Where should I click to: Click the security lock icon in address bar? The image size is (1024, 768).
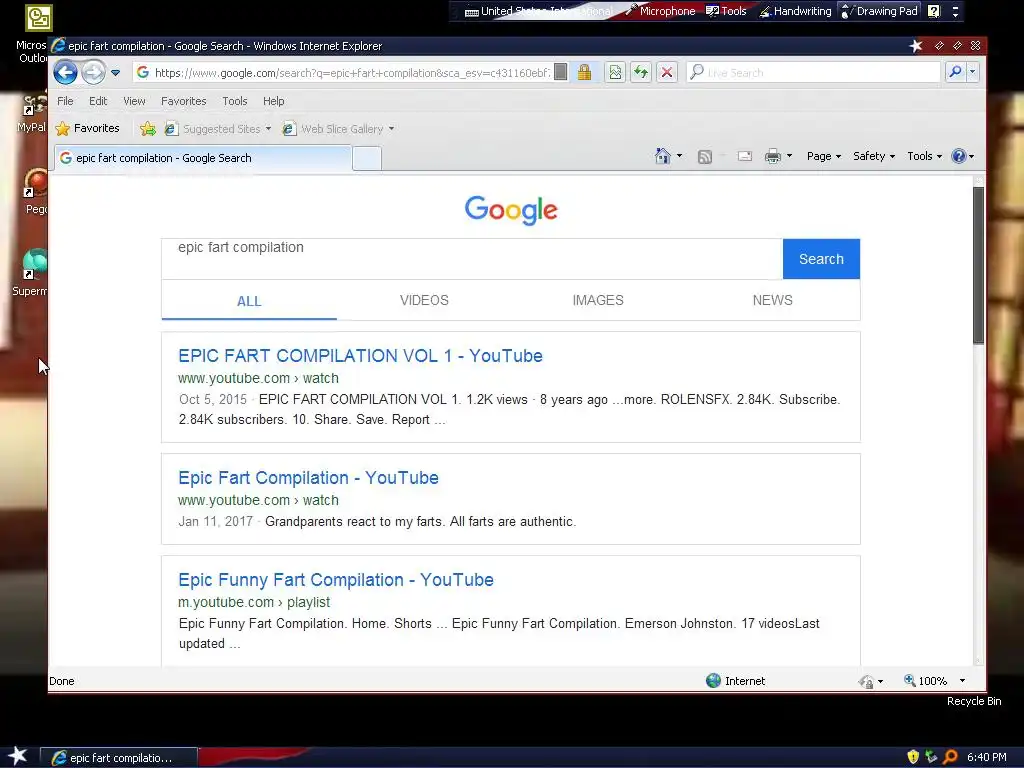pyautogui.click(x=584, y=72)
